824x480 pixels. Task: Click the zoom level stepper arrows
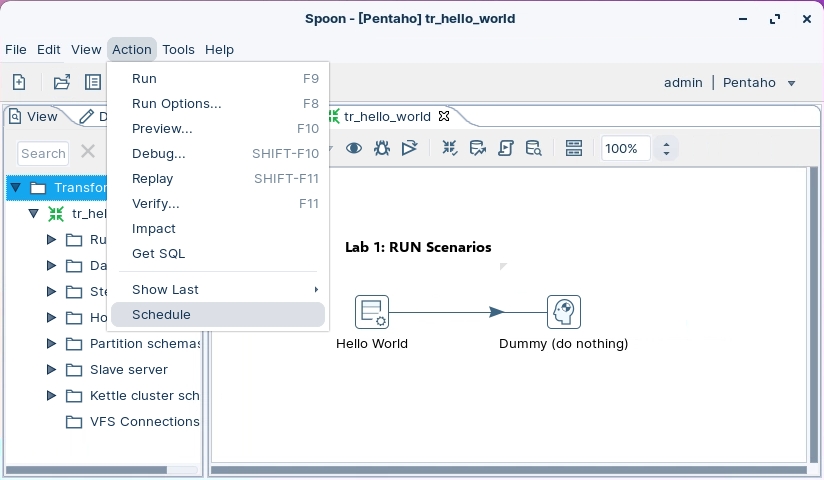666,149
